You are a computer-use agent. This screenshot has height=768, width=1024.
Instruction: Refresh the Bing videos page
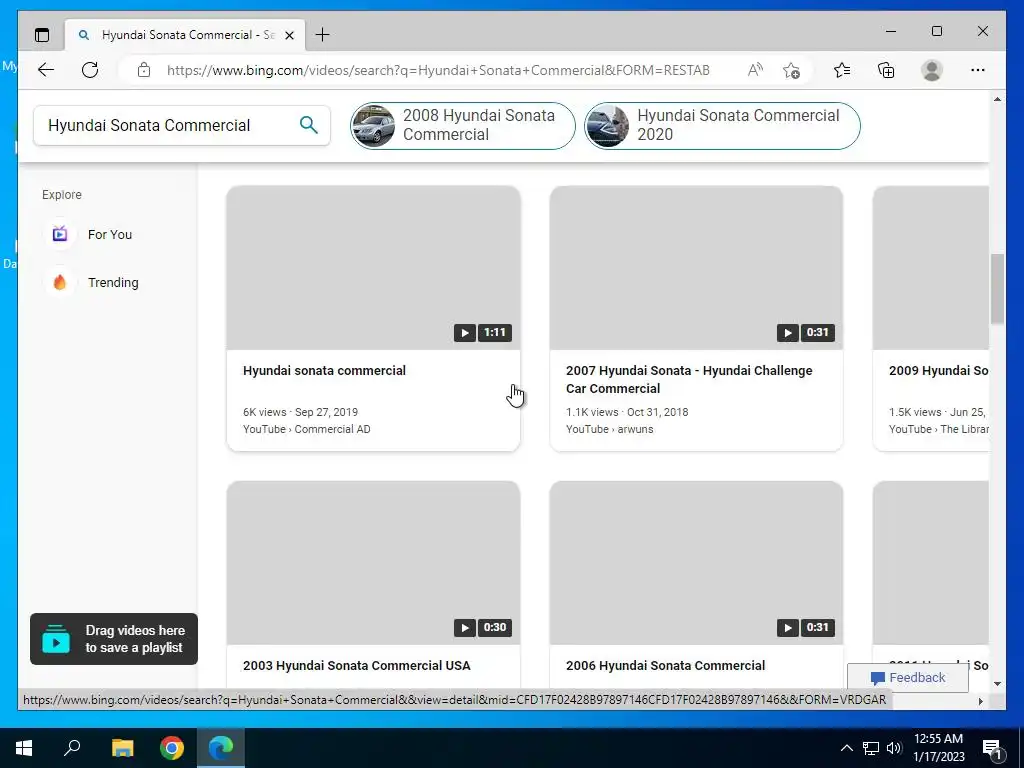[90, 70]
